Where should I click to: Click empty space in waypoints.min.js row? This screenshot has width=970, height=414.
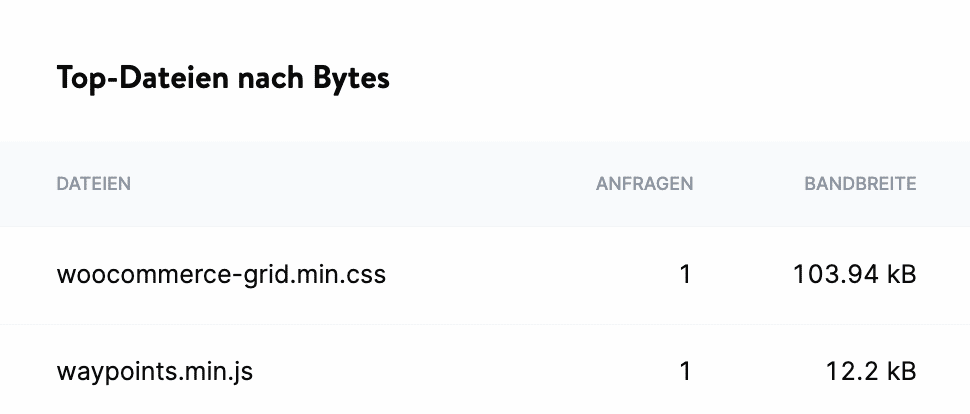pyautogui.click(x=450, y=372)
